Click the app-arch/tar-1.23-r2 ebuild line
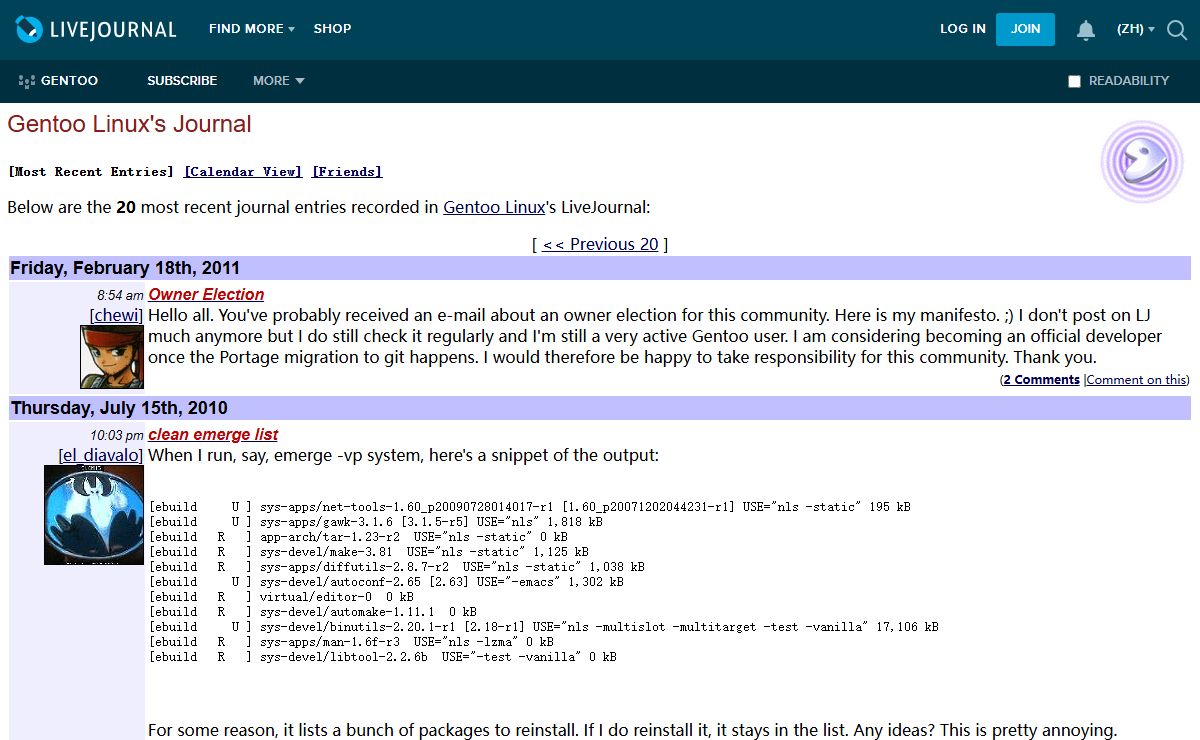This screenshot has height=740, width=1200. (x=358, y=537)
